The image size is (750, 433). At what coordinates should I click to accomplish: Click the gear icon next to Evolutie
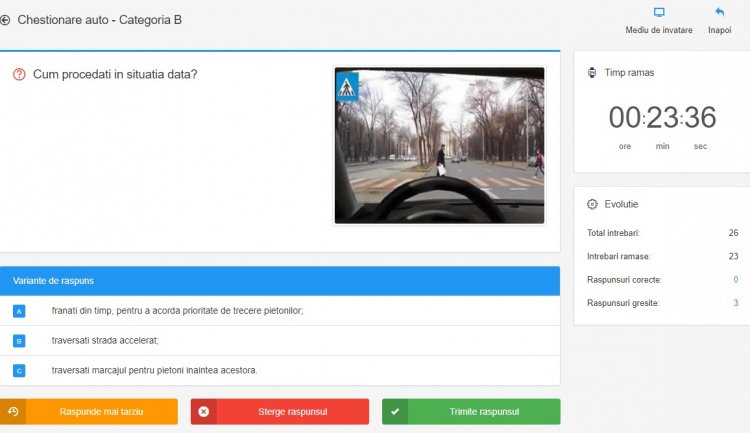click(x=592, y=204)
